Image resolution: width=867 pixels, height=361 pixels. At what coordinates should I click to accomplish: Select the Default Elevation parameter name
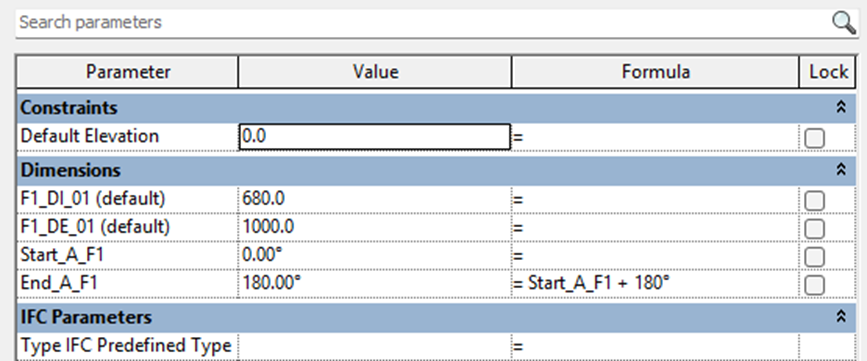(x=90, y=136)
